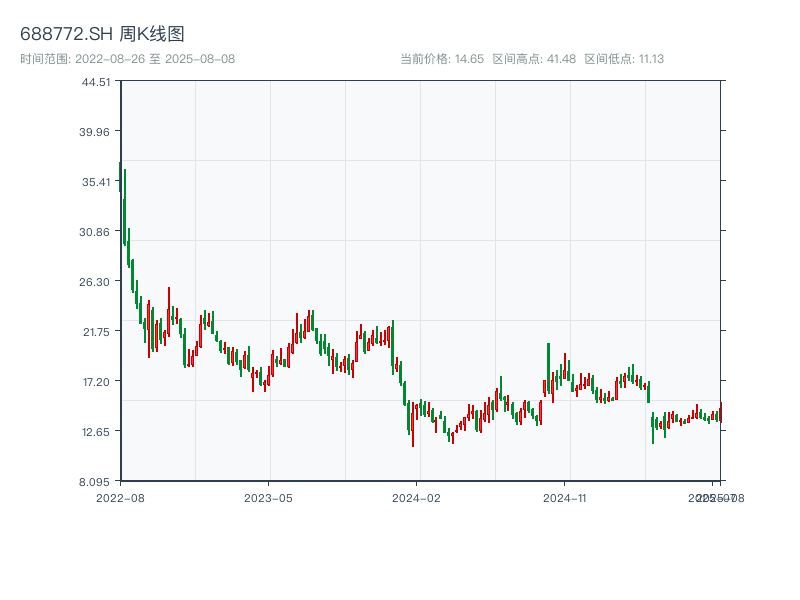800x600 pixels.
Task: Click the 时间范围 date range text
Action: tap(127, 59)
